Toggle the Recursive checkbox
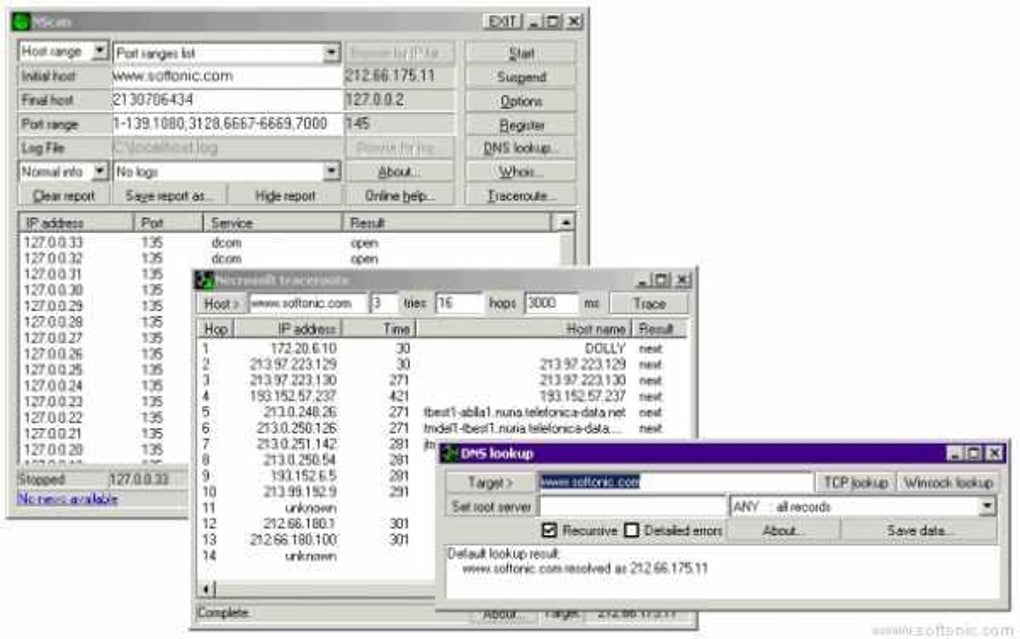The image size is (1020, 639). pos(550,530)
